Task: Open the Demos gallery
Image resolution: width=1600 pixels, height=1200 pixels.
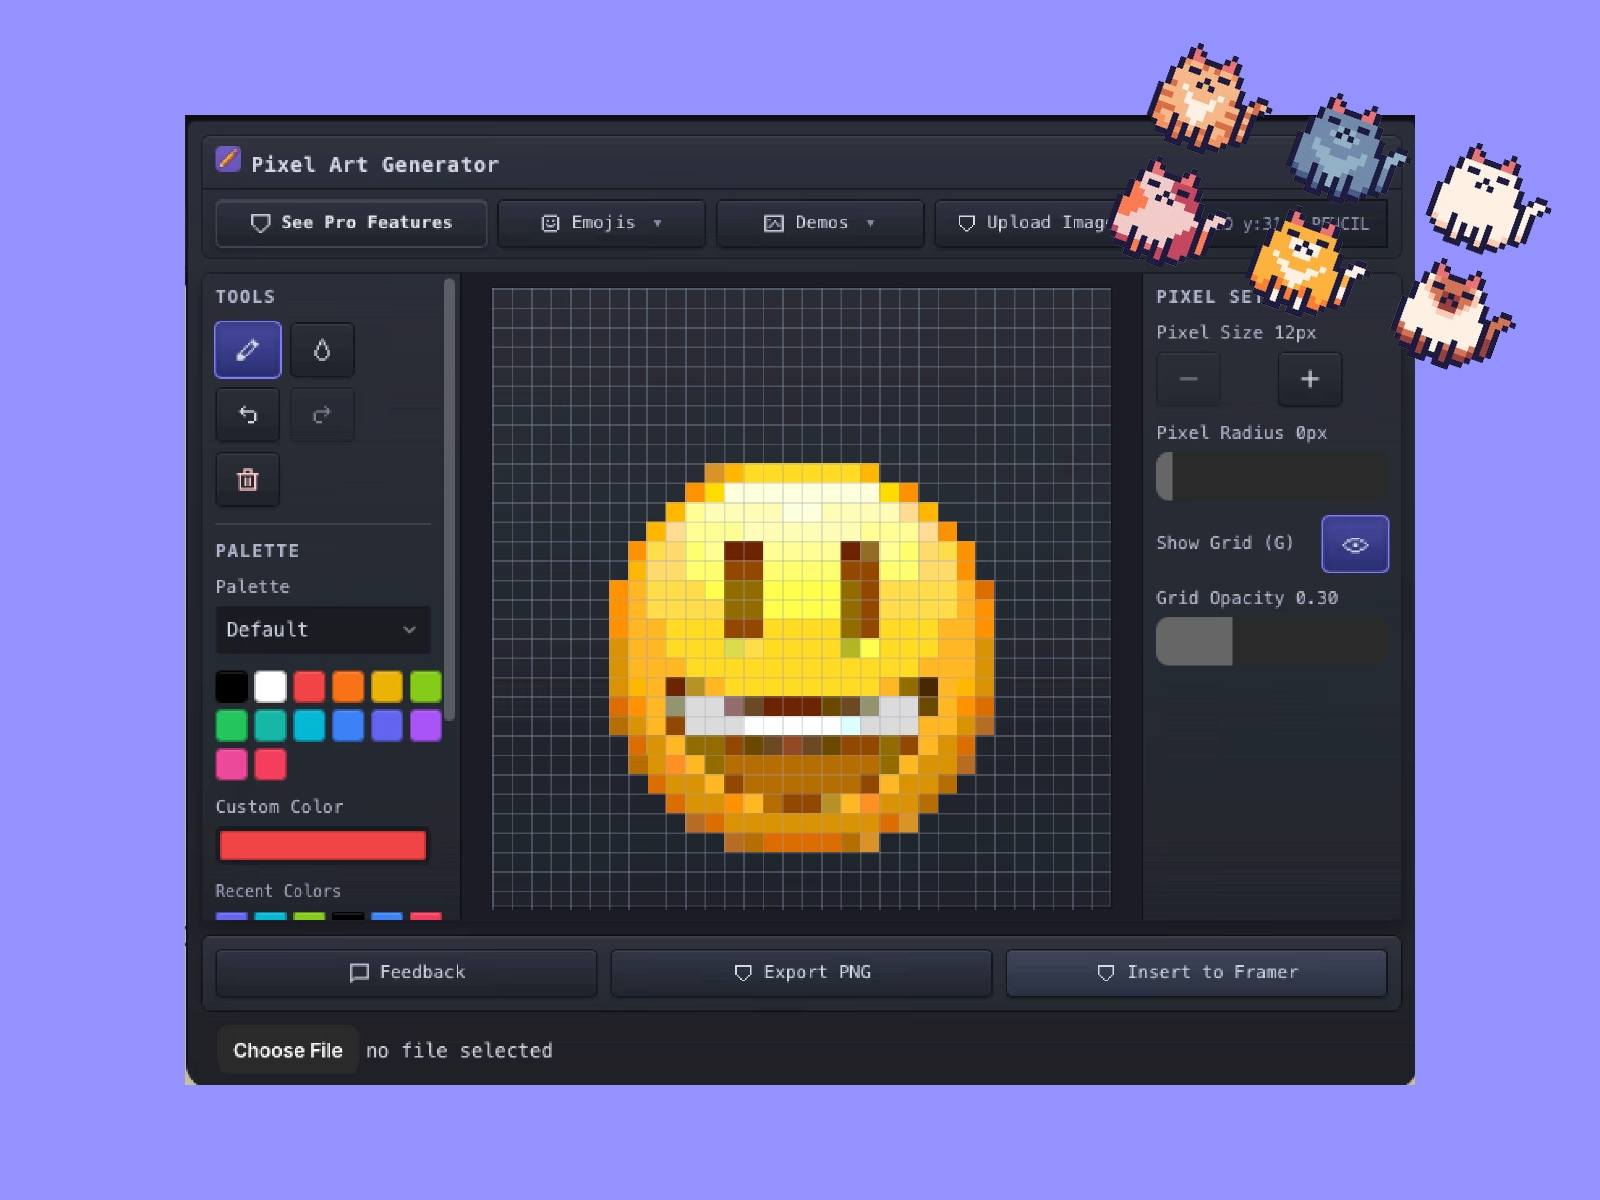Action: tap(820, 223)
